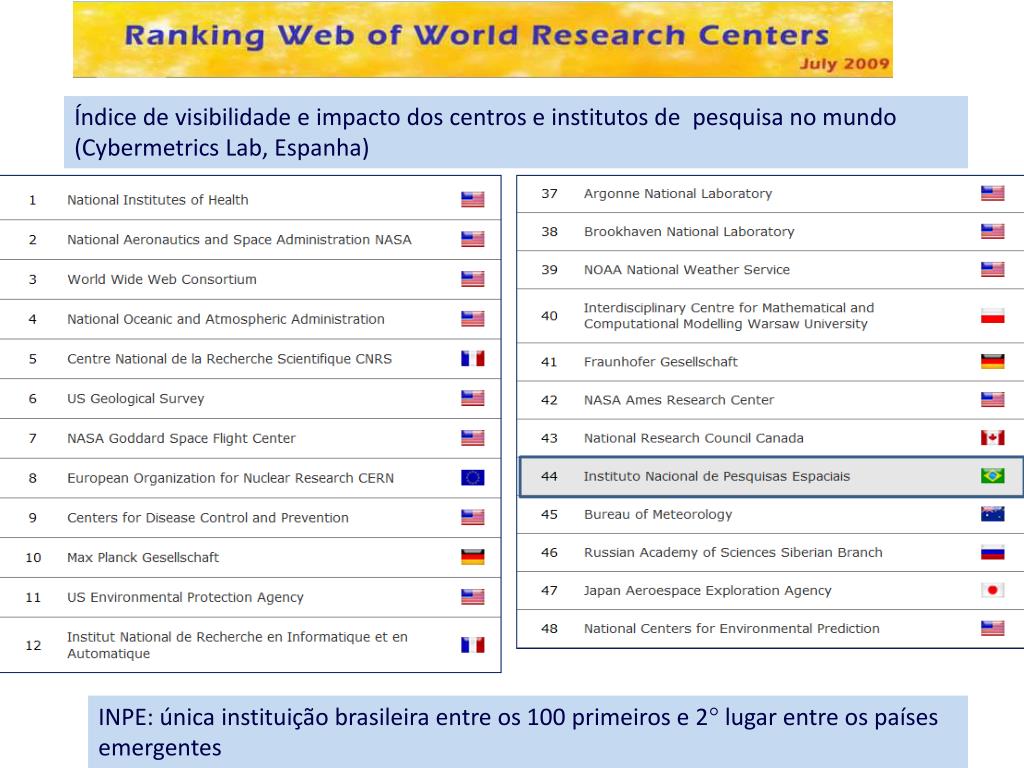Click the EU flag in the CERN row
The image size is (1024, 768).
coord(472,477)
